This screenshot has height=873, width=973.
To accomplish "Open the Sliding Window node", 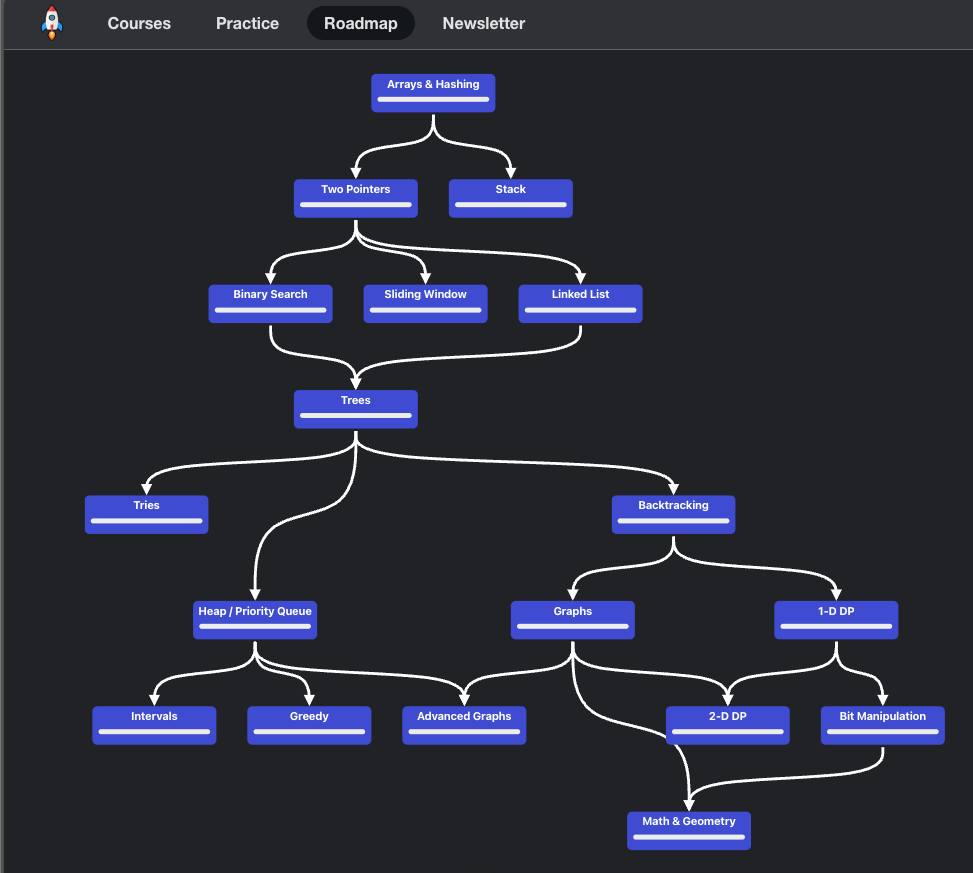I will coord(426,303).
